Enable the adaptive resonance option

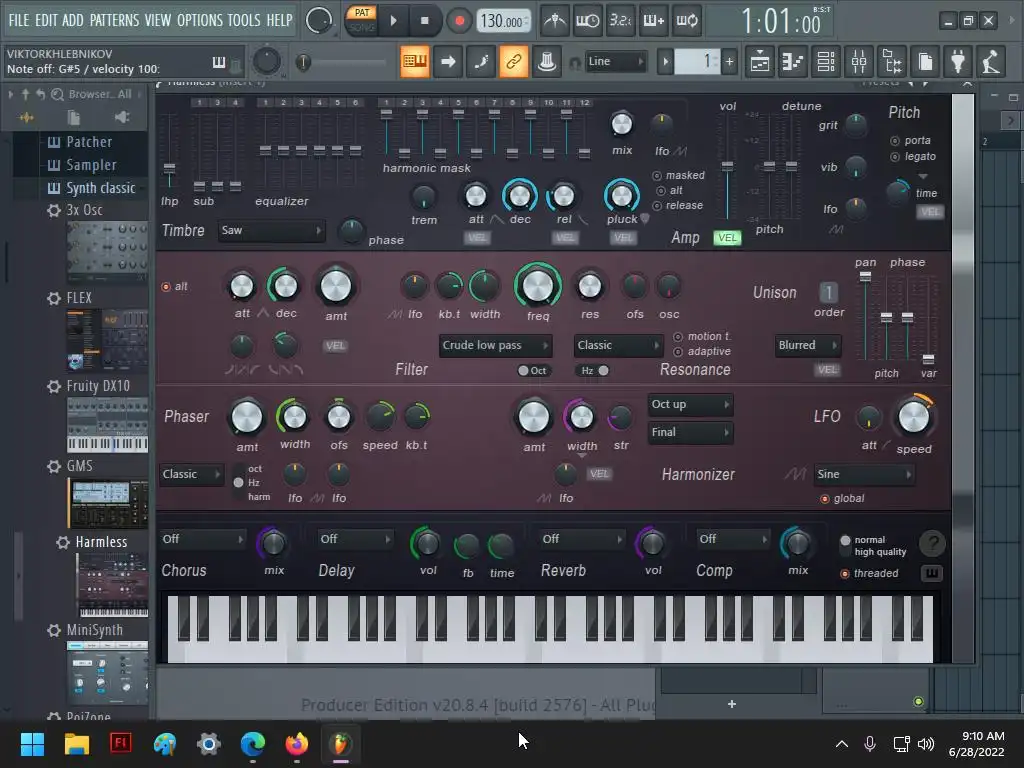pyautogui.click(x=678, y=352)
